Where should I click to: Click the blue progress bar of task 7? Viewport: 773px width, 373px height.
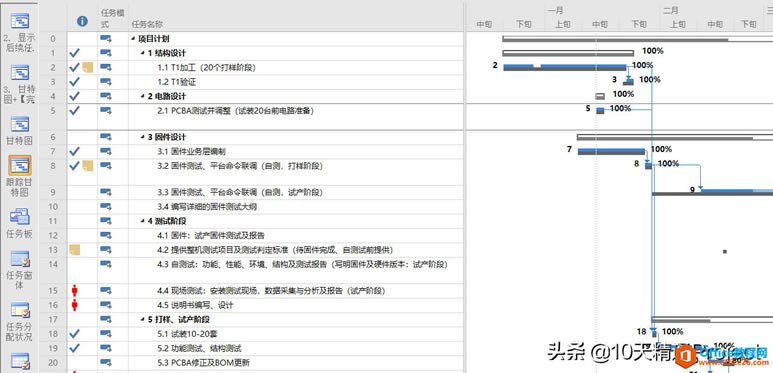[611, 149]
